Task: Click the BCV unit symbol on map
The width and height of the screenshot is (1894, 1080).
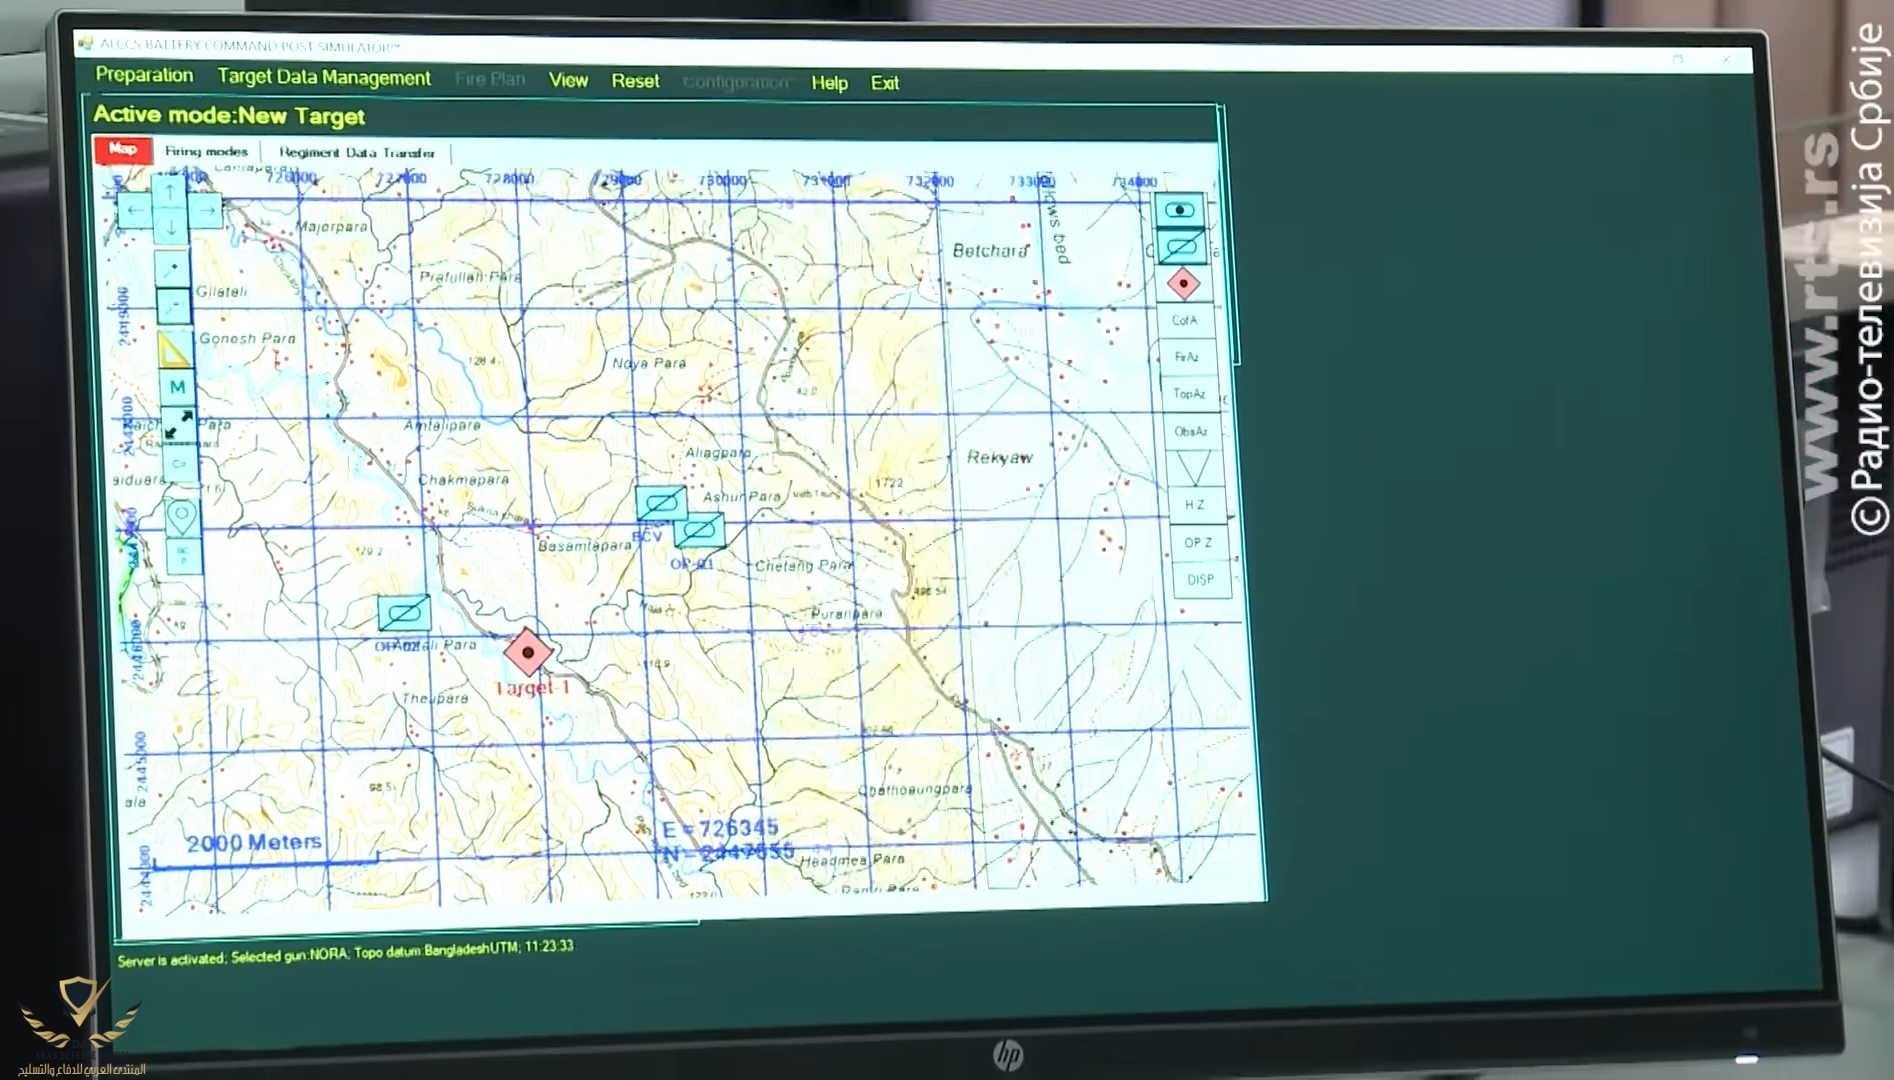Action: coord(661,503)
